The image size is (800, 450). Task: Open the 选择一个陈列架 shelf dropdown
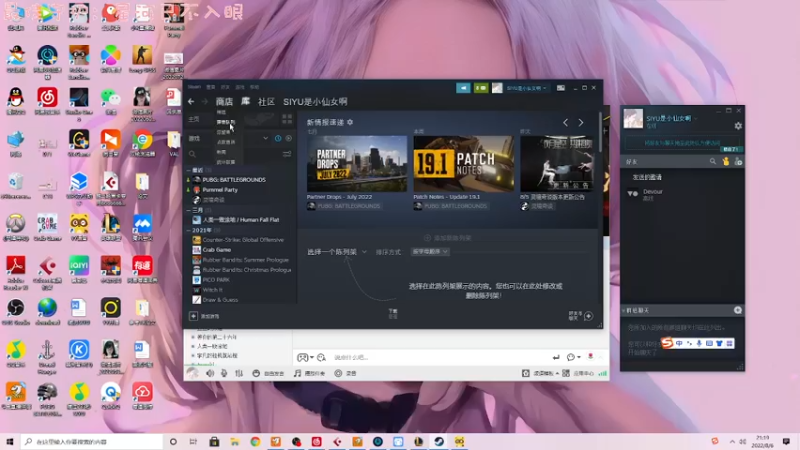[x=337, y=252]
